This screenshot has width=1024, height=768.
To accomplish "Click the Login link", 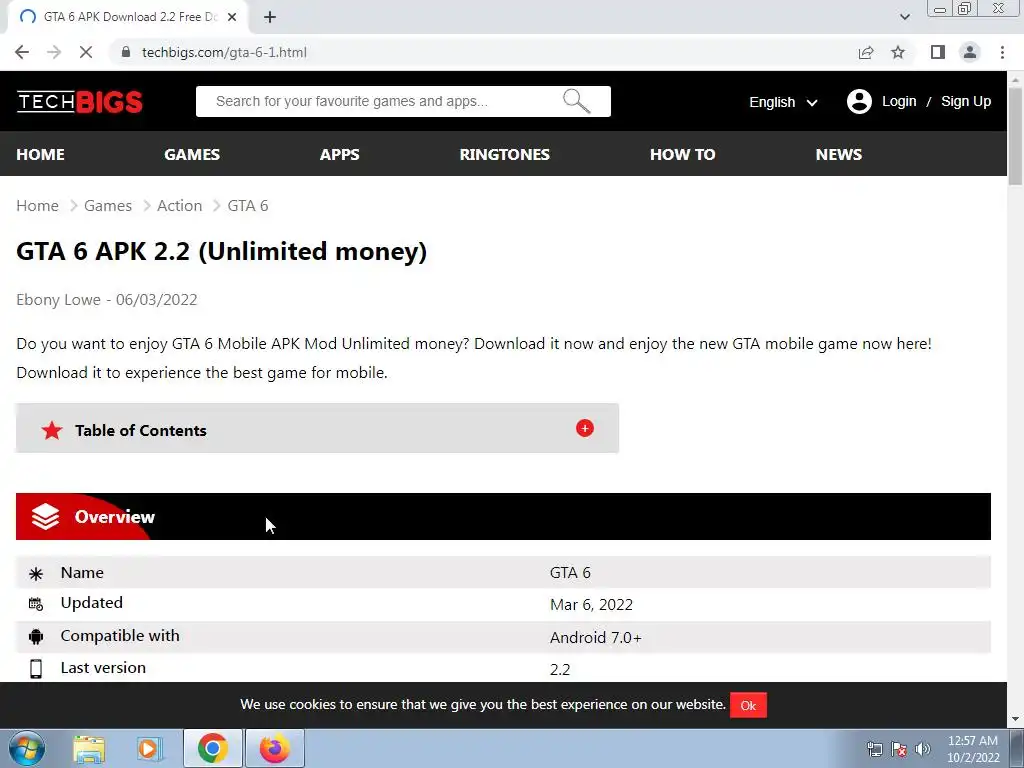I will [x=899, y=101].
